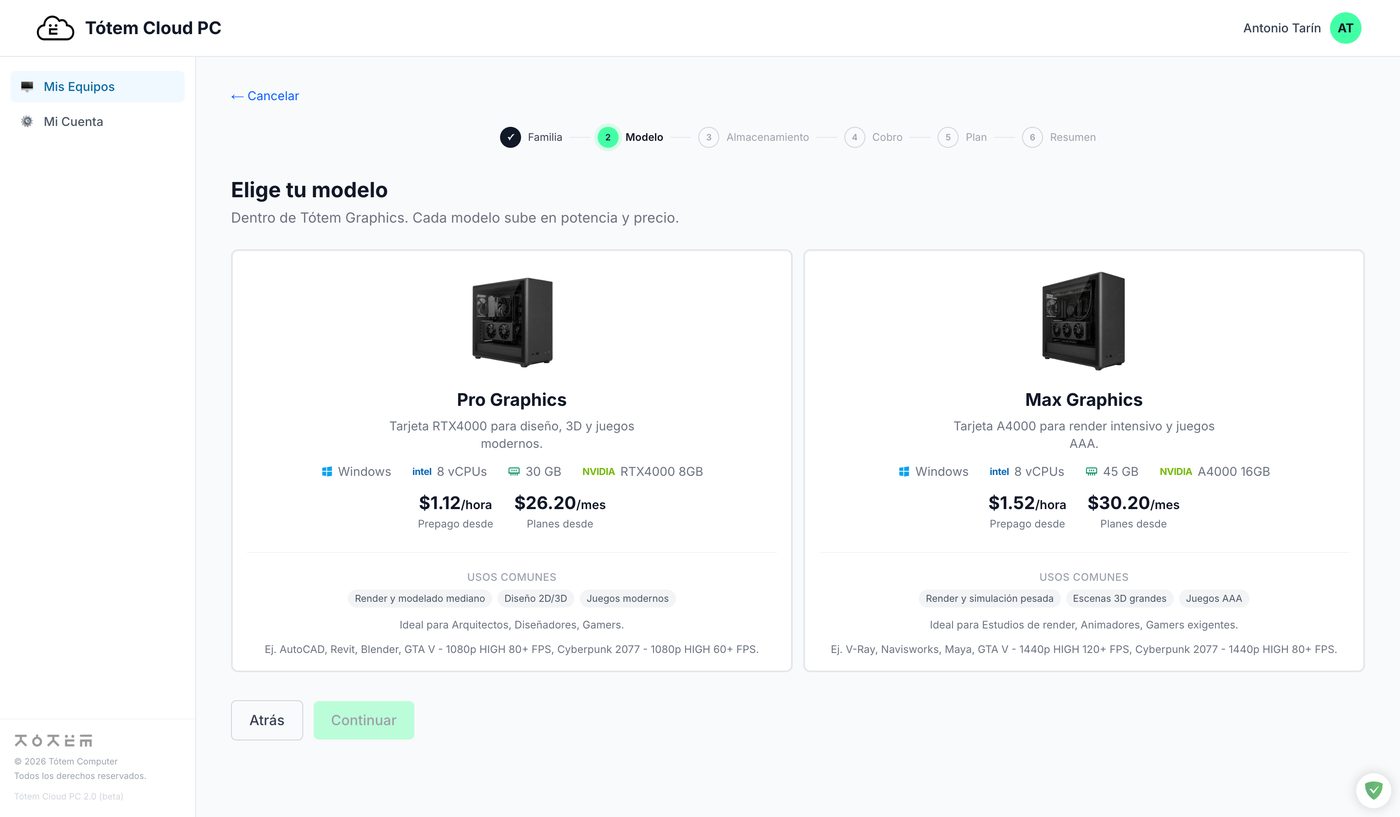
Task: Click the gear icon beside Mi Cuenta
Action: click(27, 122)
